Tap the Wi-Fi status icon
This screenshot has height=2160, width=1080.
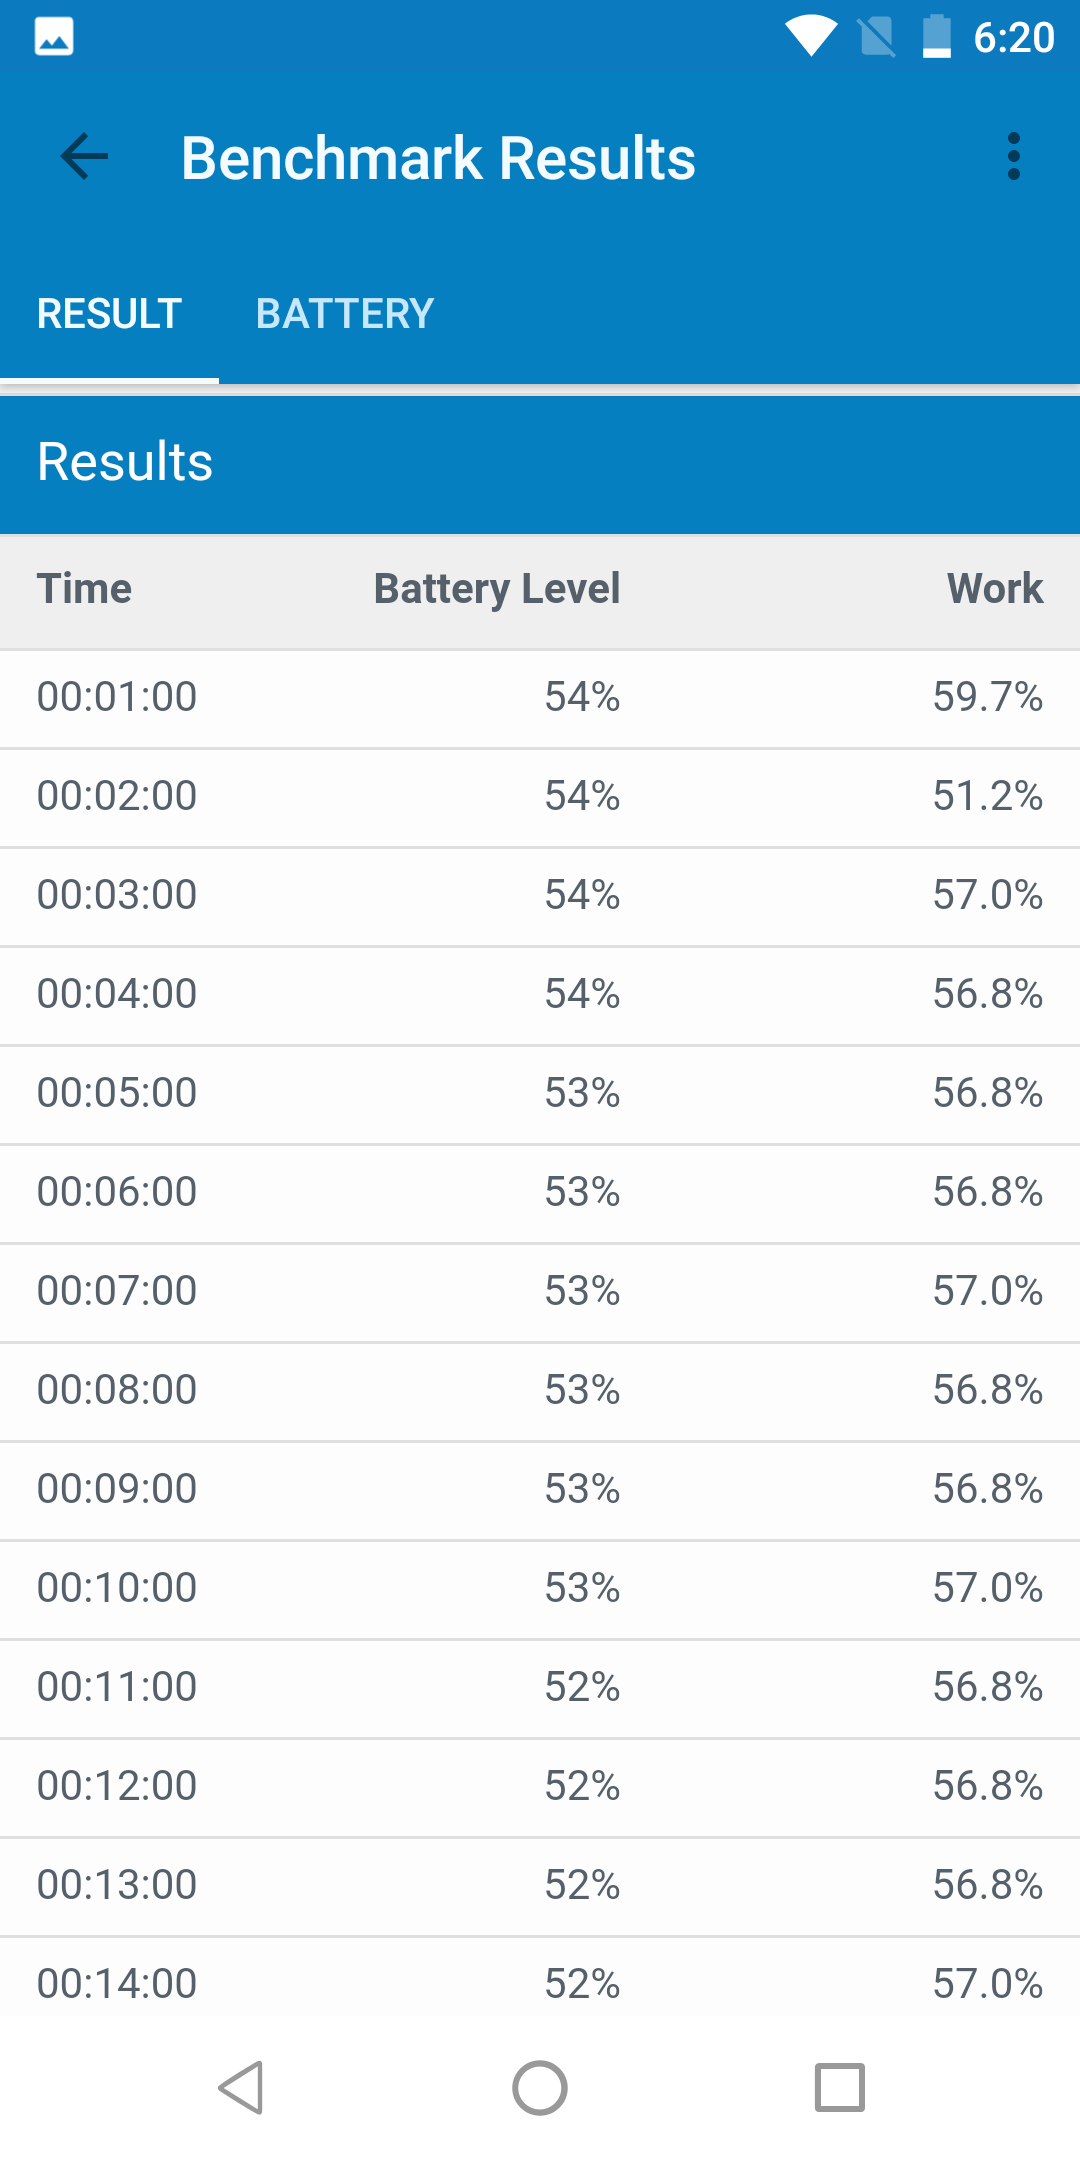click(811, 37)
